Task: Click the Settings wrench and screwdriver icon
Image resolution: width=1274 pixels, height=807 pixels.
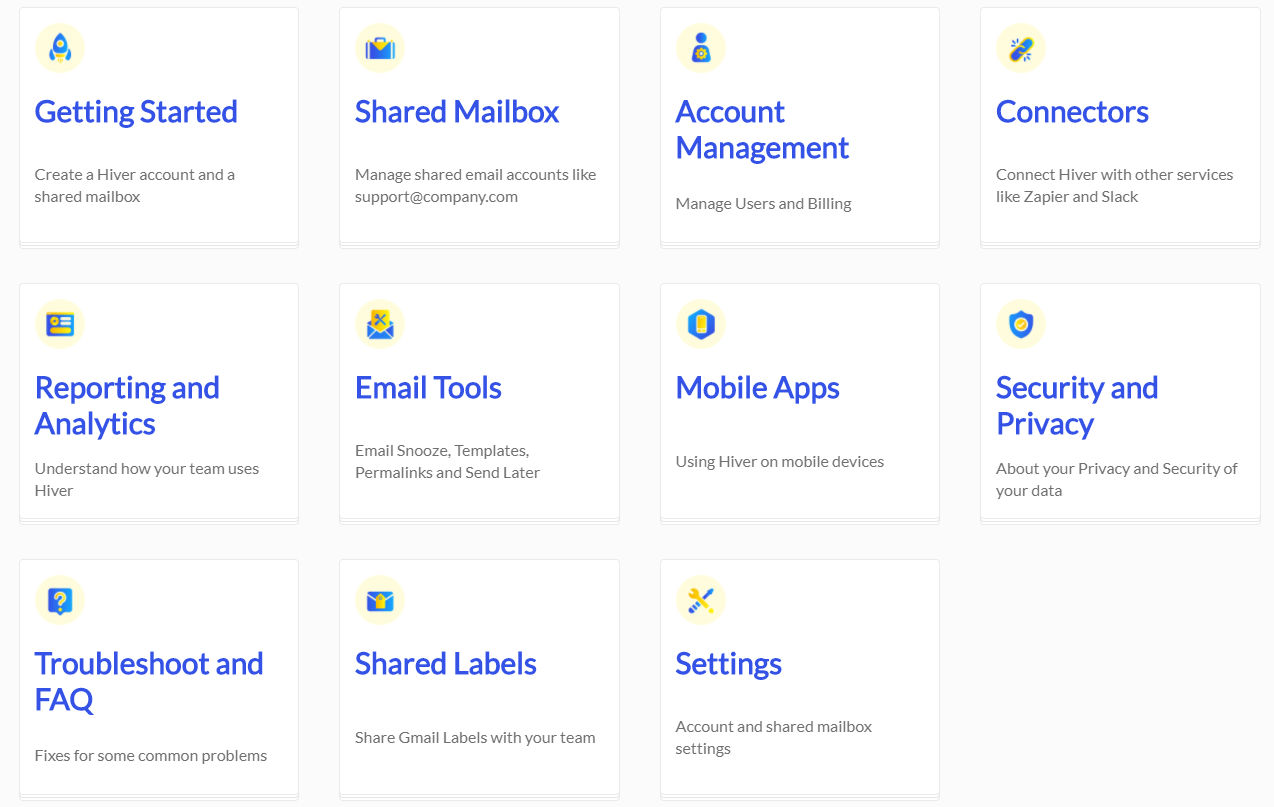Action: coord(701,600)
